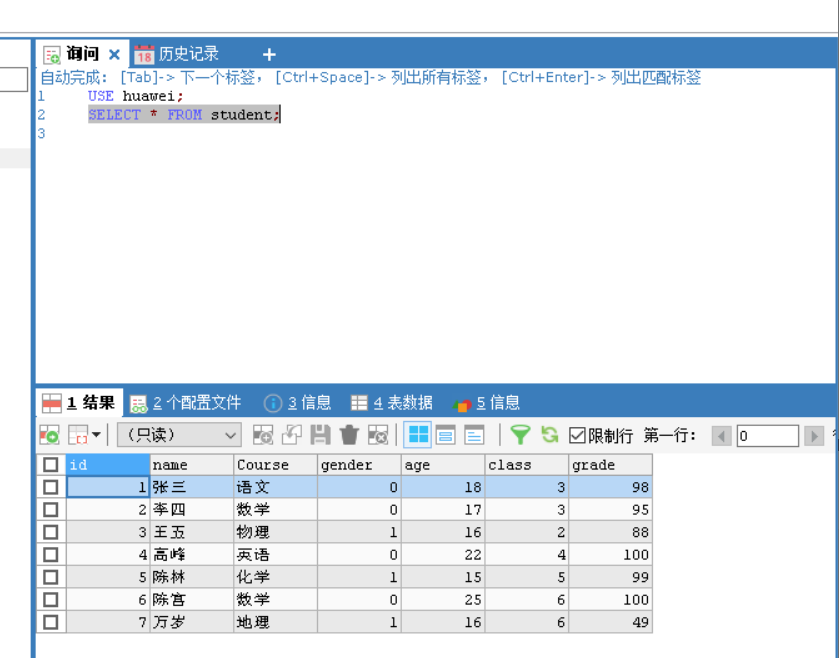Check the row checkbox for 张三
This screenshot has width=839, height=658.
click(51, 487)
